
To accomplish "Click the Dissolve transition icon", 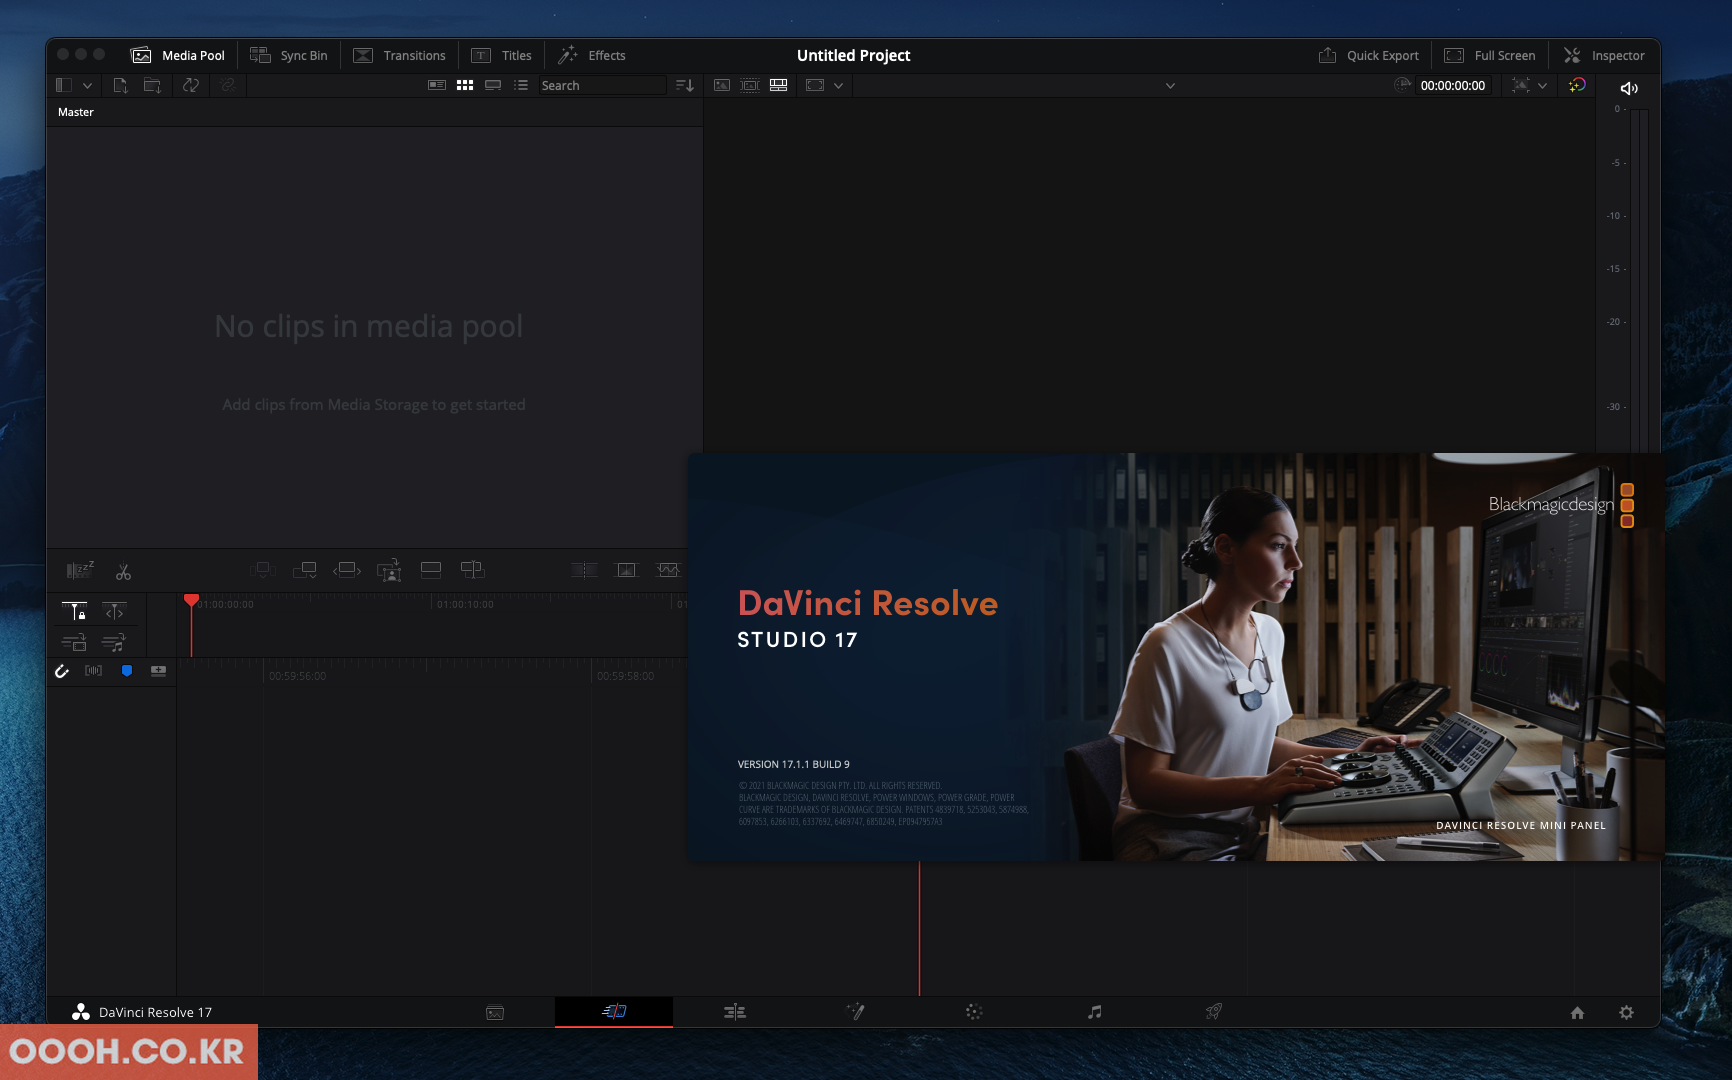I will [626, 570].
